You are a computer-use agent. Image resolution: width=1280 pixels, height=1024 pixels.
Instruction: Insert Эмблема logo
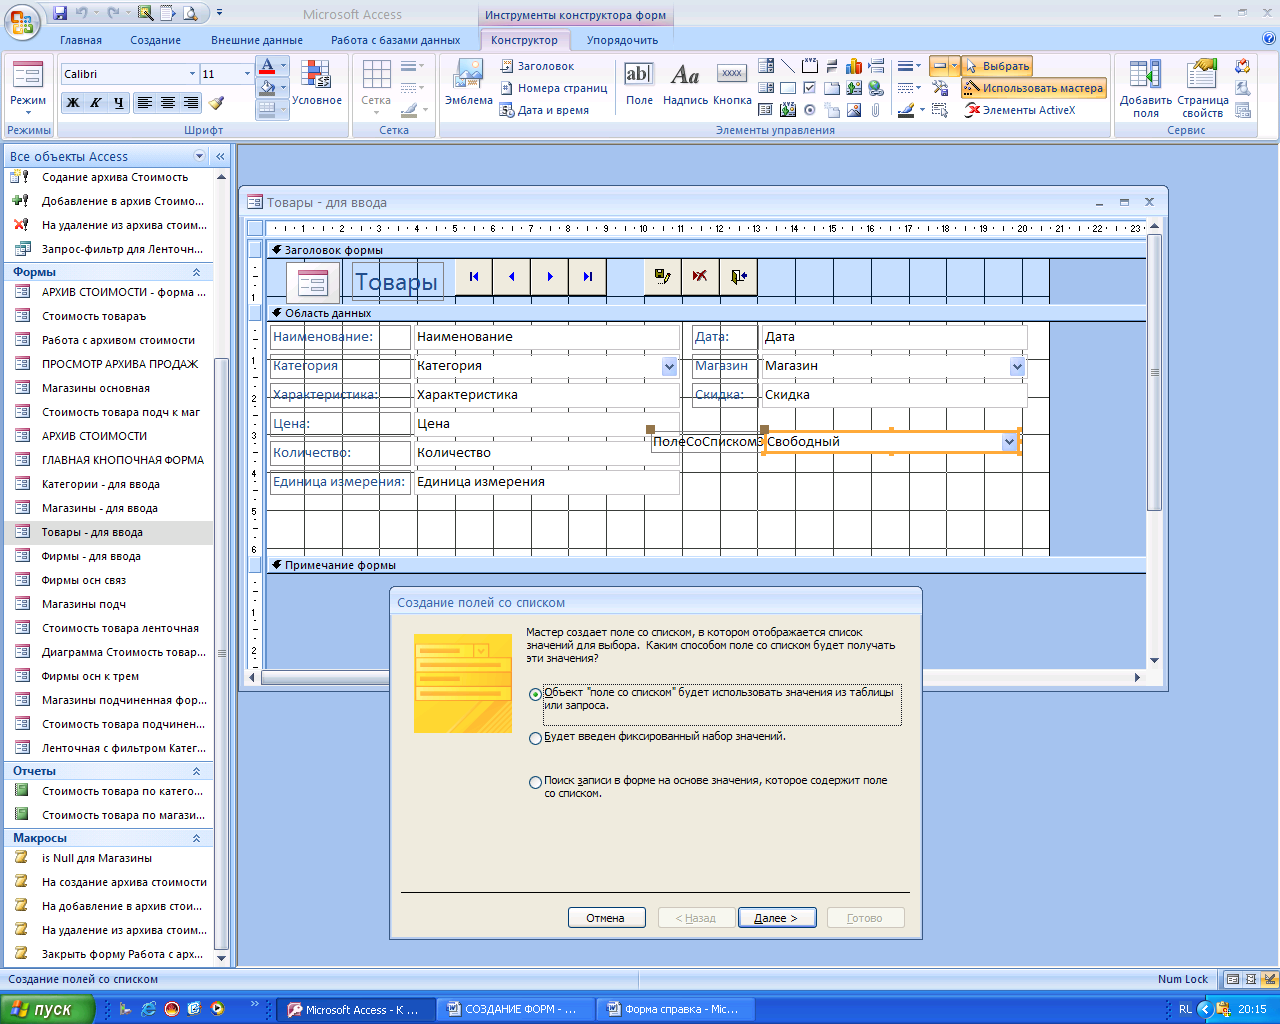coord(469,83)
